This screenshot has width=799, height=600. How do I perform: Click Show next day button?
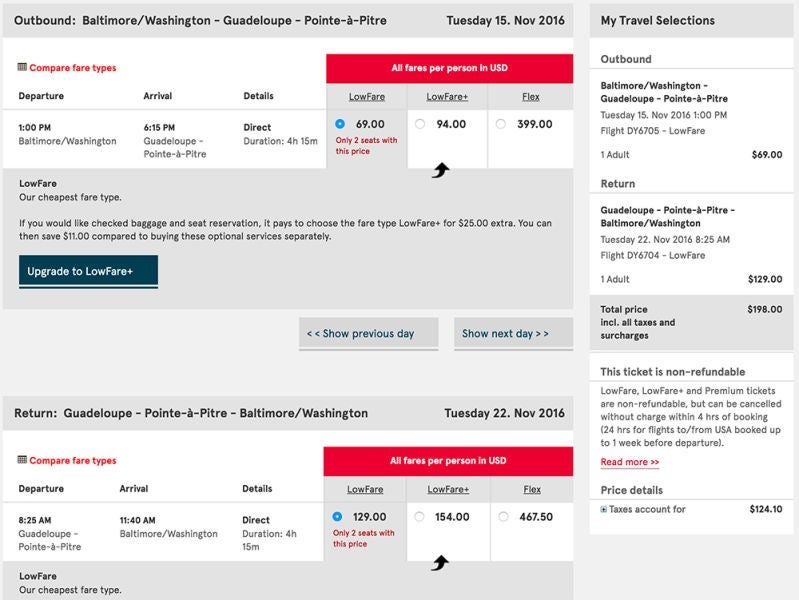click(x=513, y=334)
